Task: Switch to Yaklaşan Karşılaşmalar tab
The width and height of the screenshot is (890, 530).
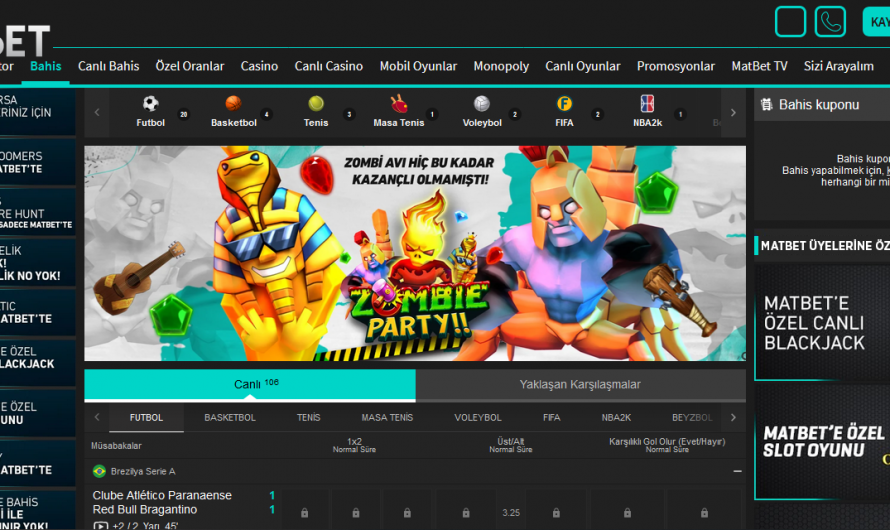Action: click(x=581, y=385)
